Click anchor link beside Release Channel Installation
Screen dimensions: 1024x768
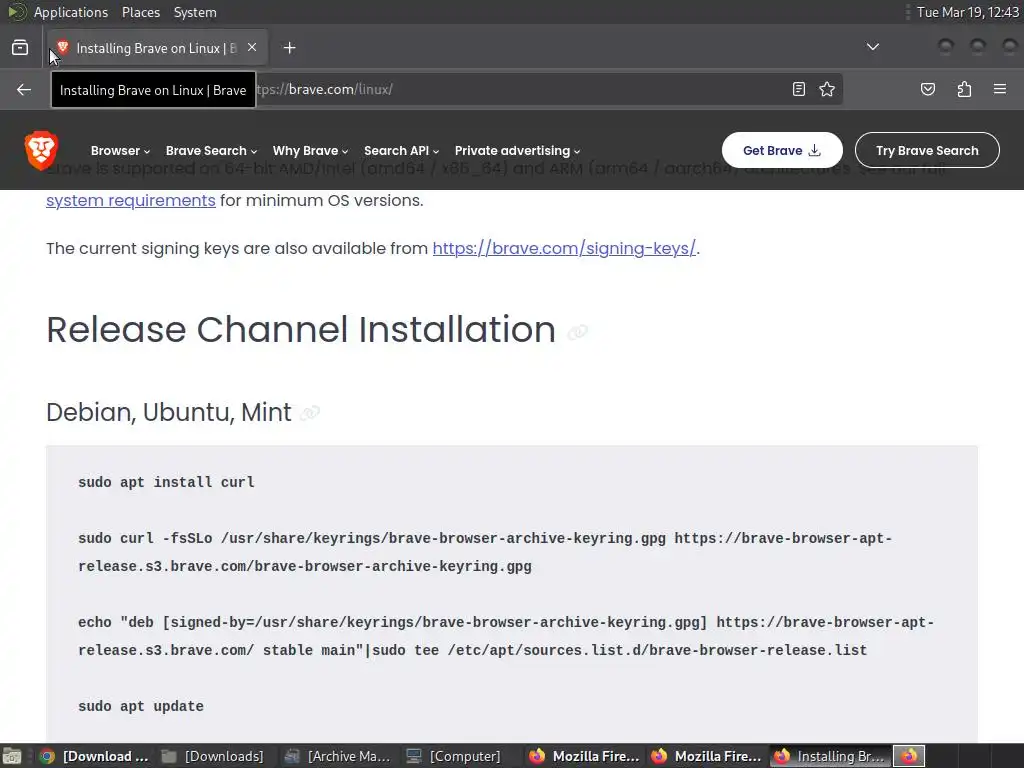pyautogui.click(x=577, y=332)
